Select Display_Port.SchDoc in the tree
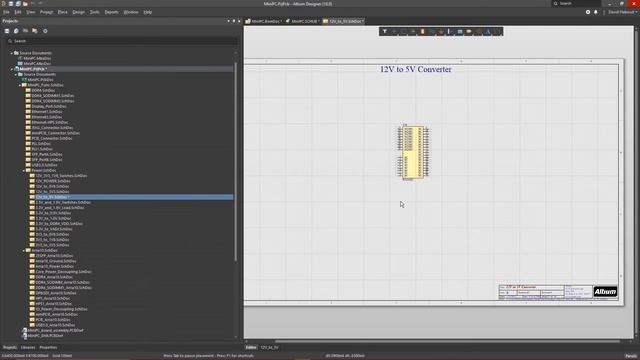This screenshot has height=360, width=640. [x=49, y=106]
